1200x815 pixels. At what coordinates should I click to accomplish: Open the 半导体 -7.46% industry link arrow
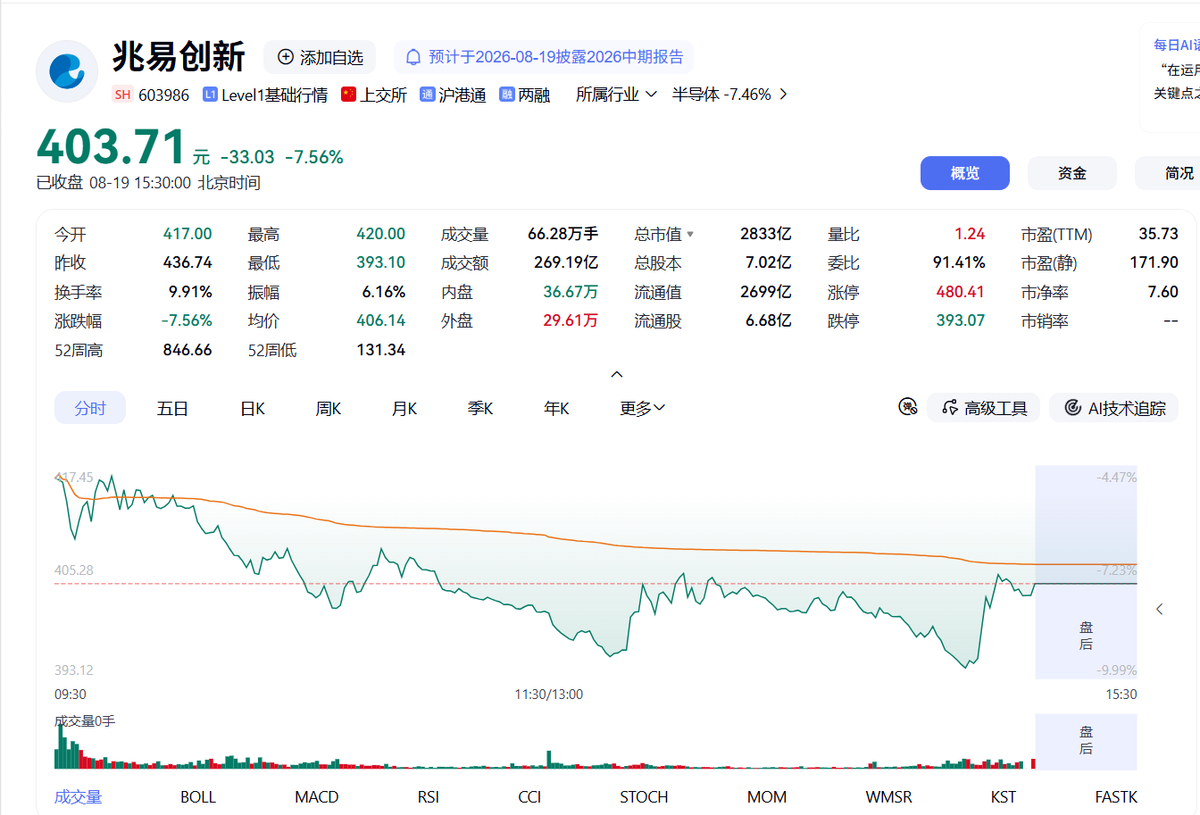pyautogui.click(x=783, y=94)
